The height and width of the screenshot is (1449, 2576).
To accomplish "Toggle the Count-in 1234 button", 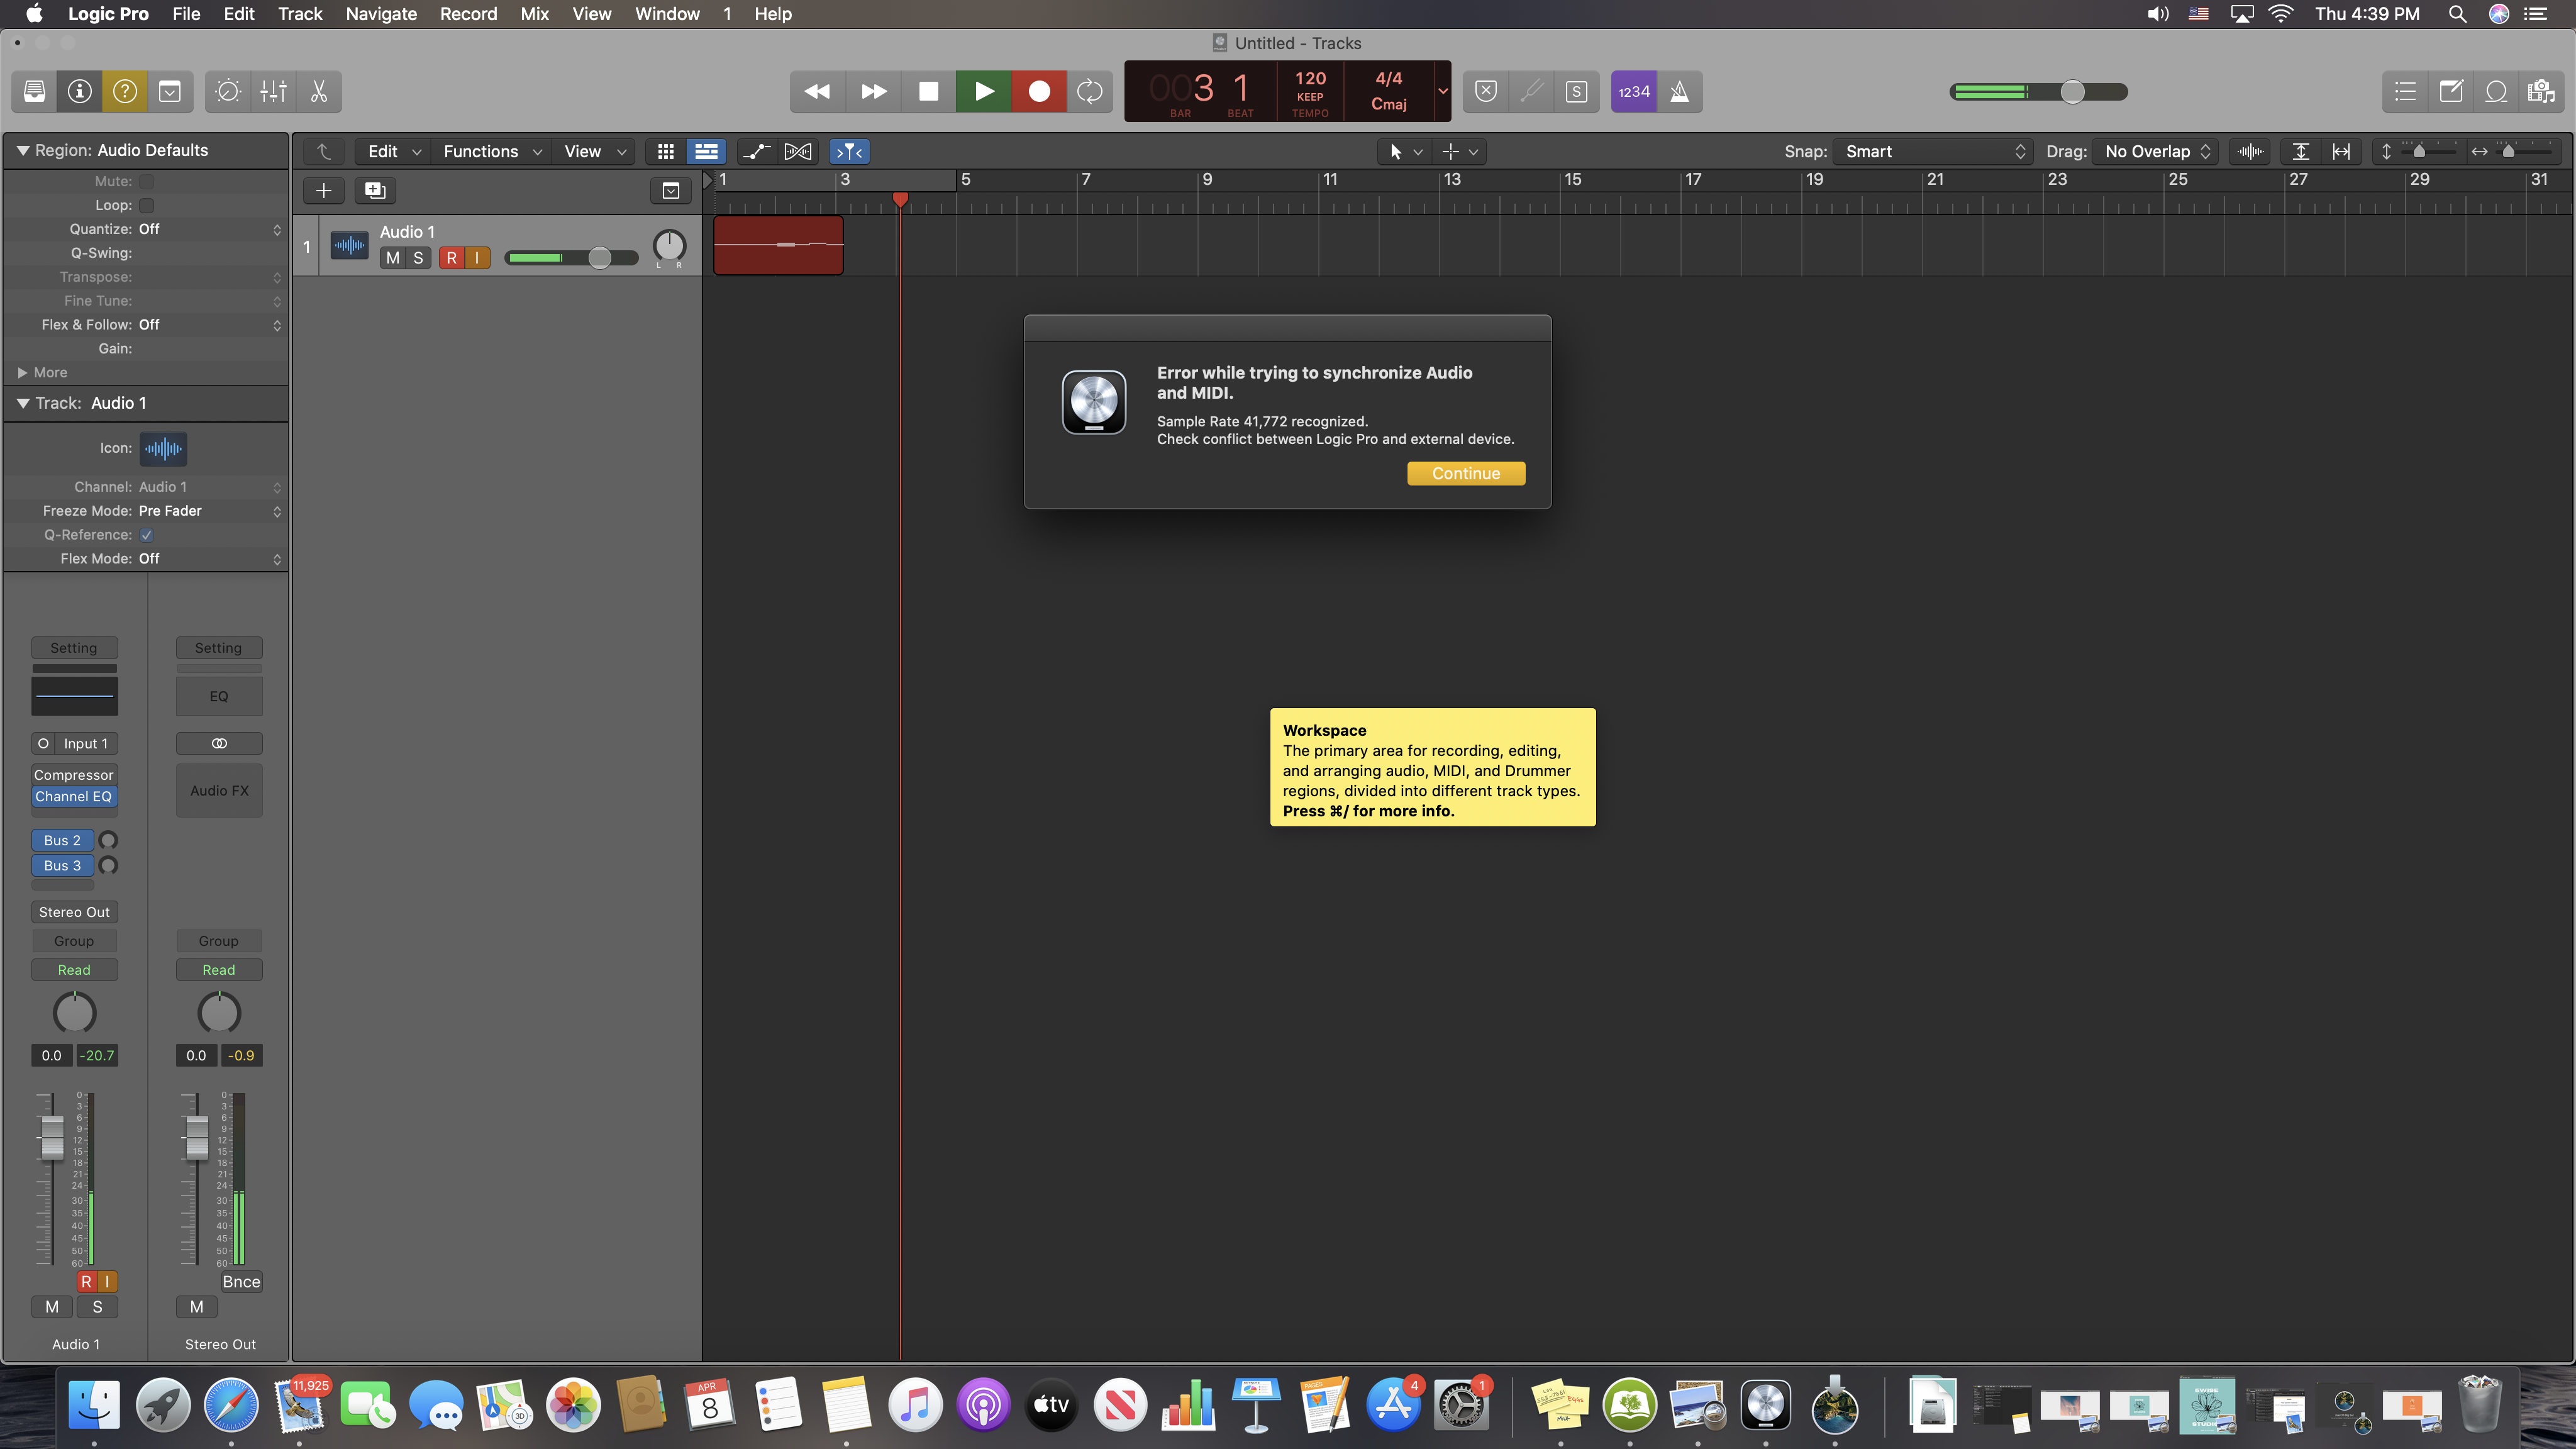I will tap(1633, 91).
